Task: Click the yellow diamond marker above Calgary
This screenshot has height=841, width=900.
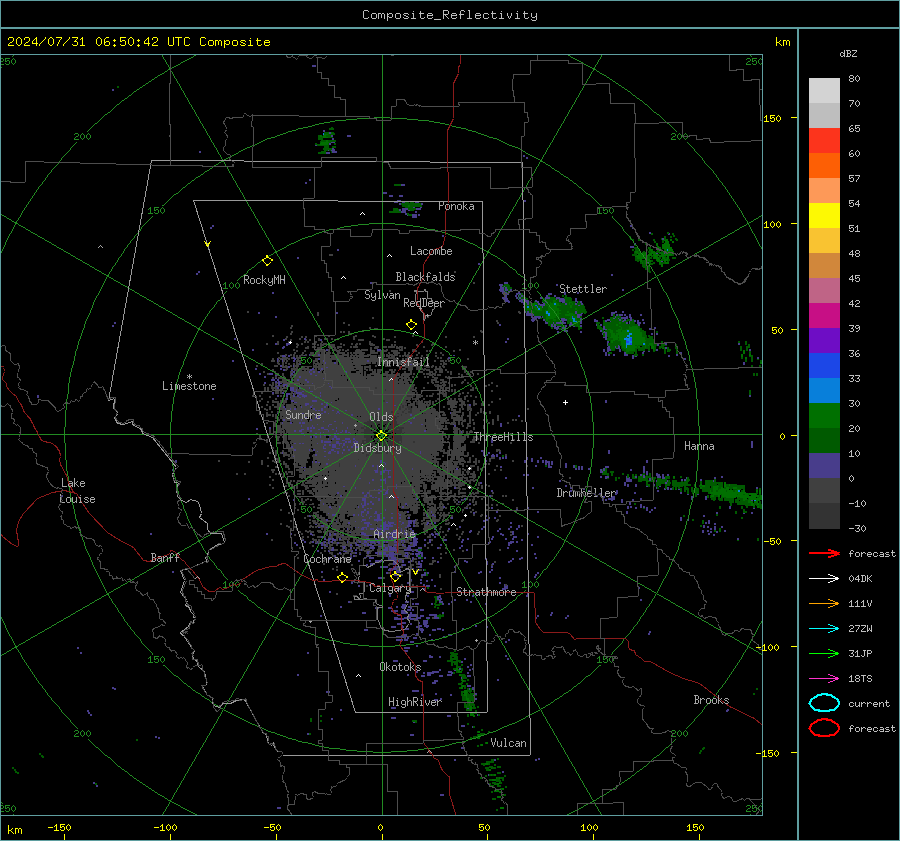Action: coord(395,576)
